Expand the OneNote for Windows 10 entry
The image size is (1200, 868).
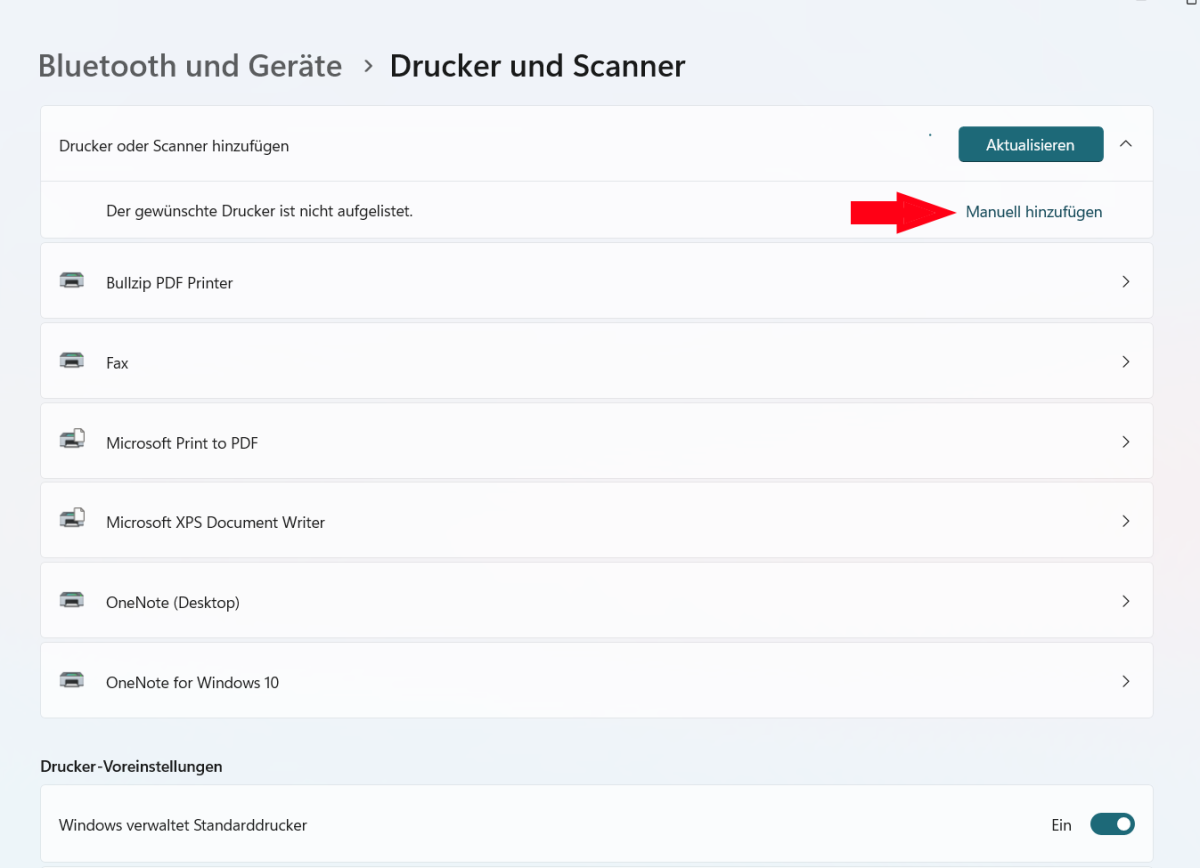[x=1125, y=680]
